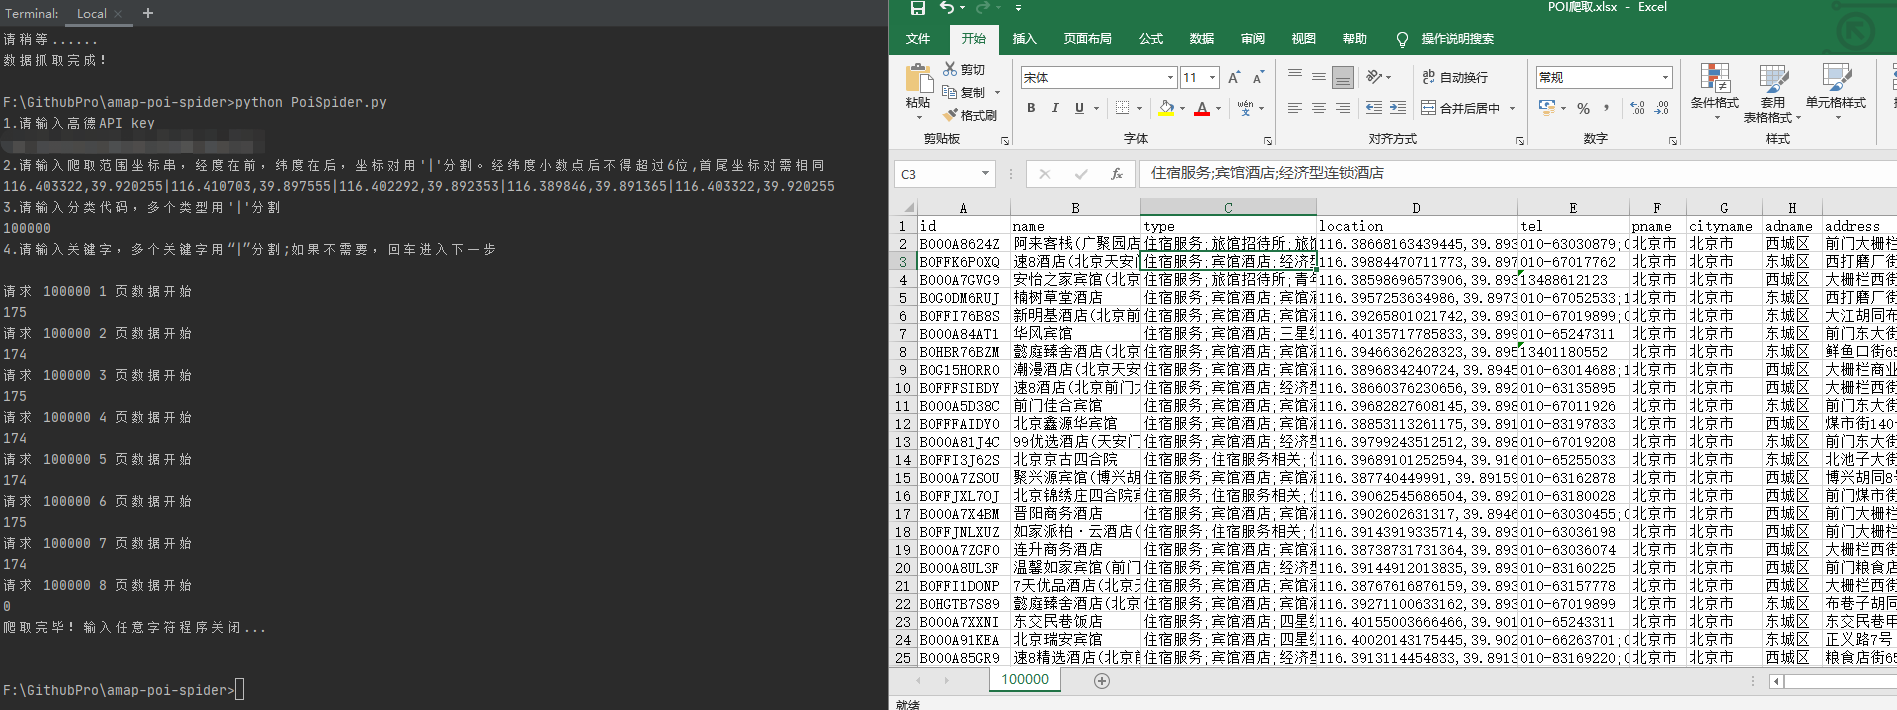The image size is (1897, 710).
Task: Set middle vertical alignment
Action: pyautogui.click(x=1319, y=77)
